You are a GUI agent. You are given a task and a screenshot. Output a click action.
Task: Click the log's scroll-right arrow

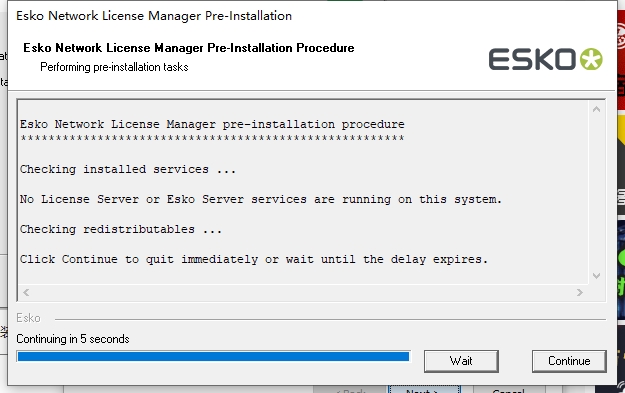tap(580, 293)
